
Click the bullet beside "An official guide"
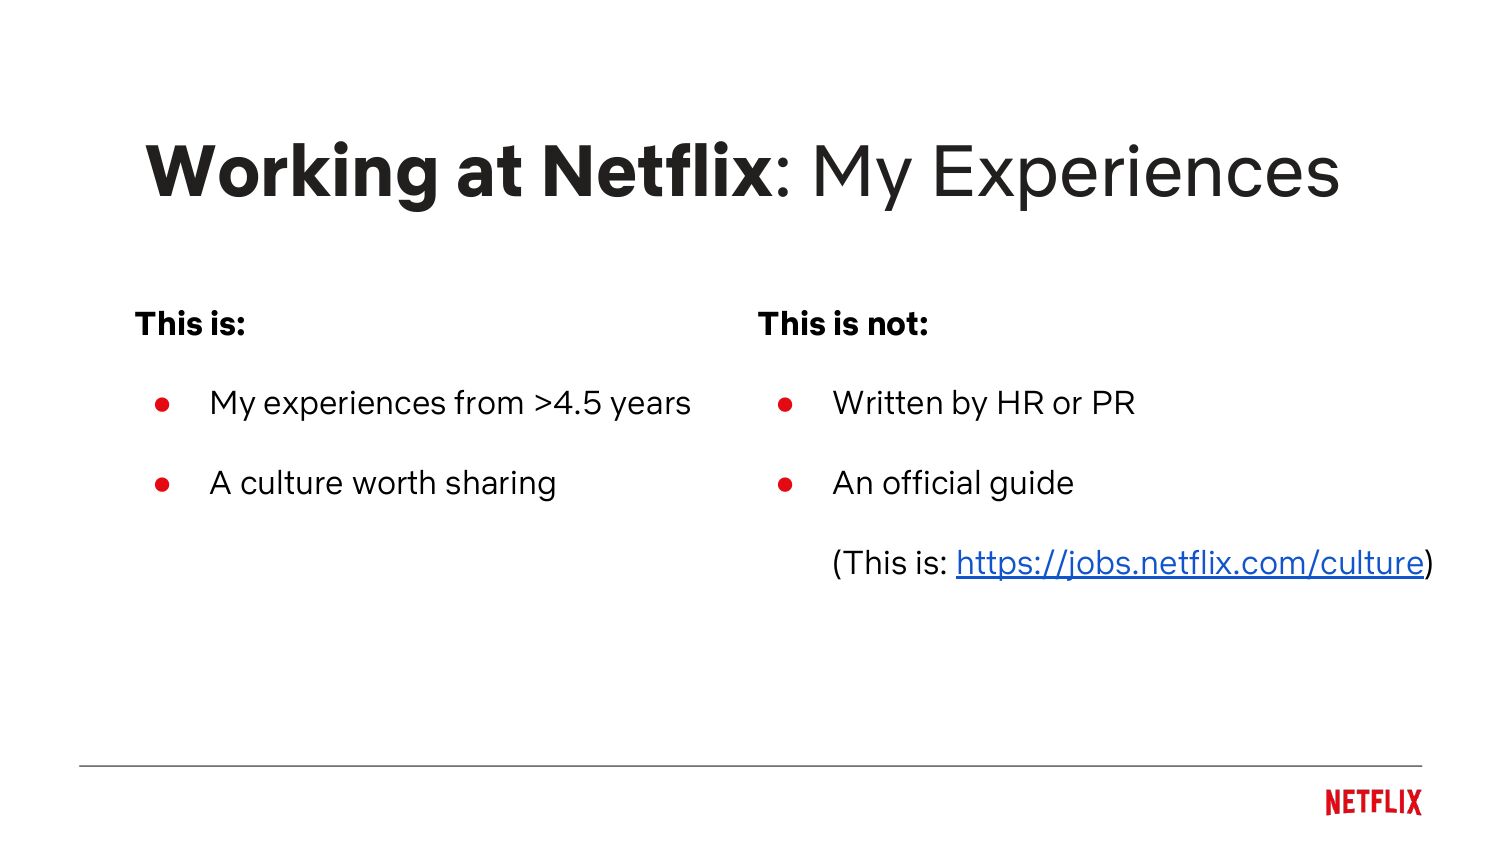click(x=785, y=485)
